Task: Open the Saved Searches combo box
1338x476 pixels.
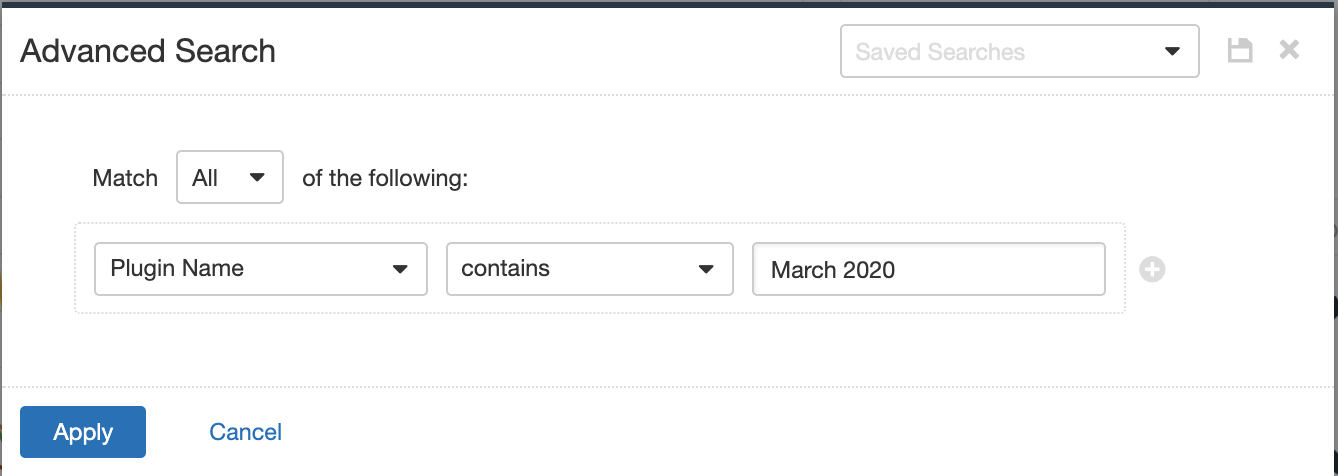Action: [1020, 52]
